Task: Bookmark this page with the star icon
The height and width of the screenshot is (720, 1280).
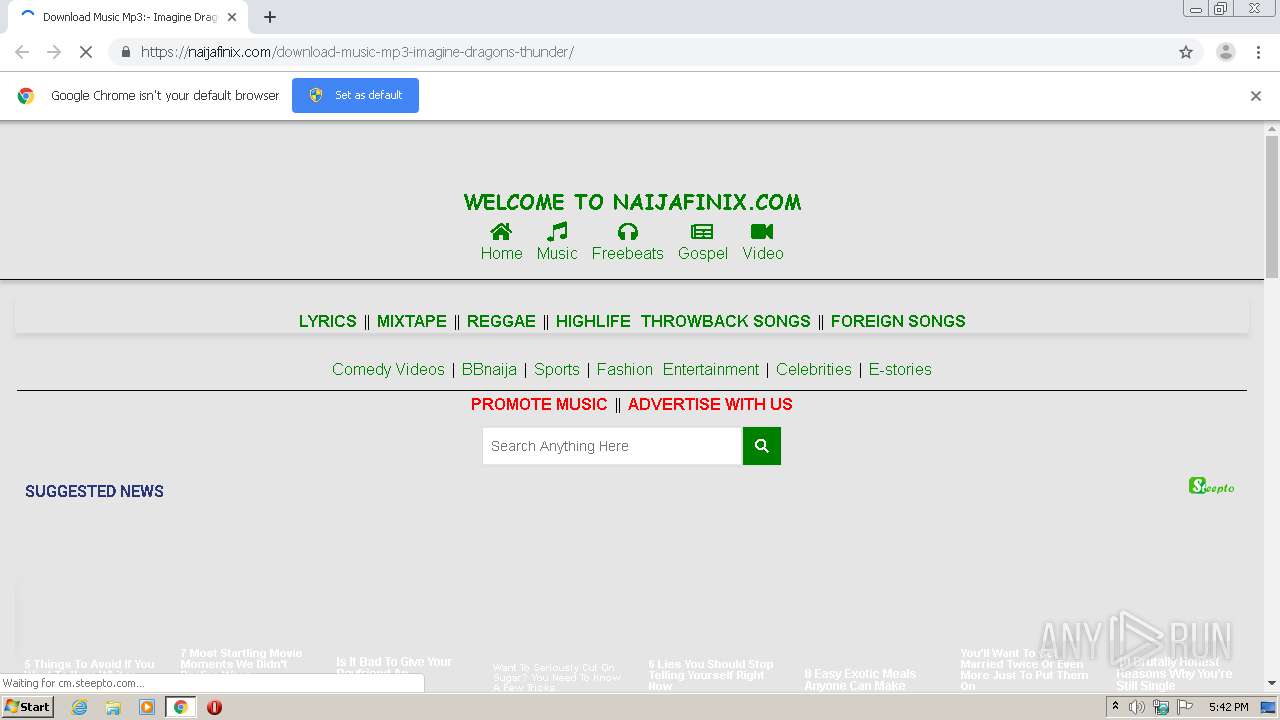Action: click(x=1186, y=52)
